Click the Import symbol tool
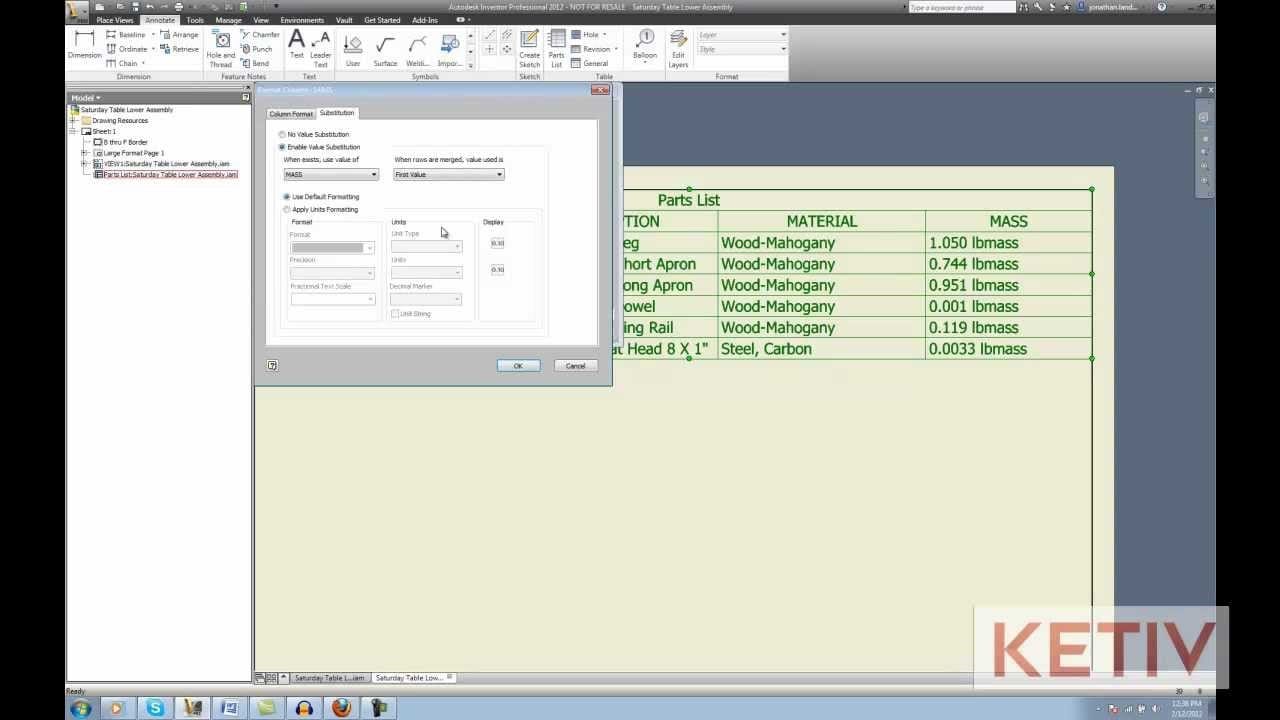 [450, 50]
